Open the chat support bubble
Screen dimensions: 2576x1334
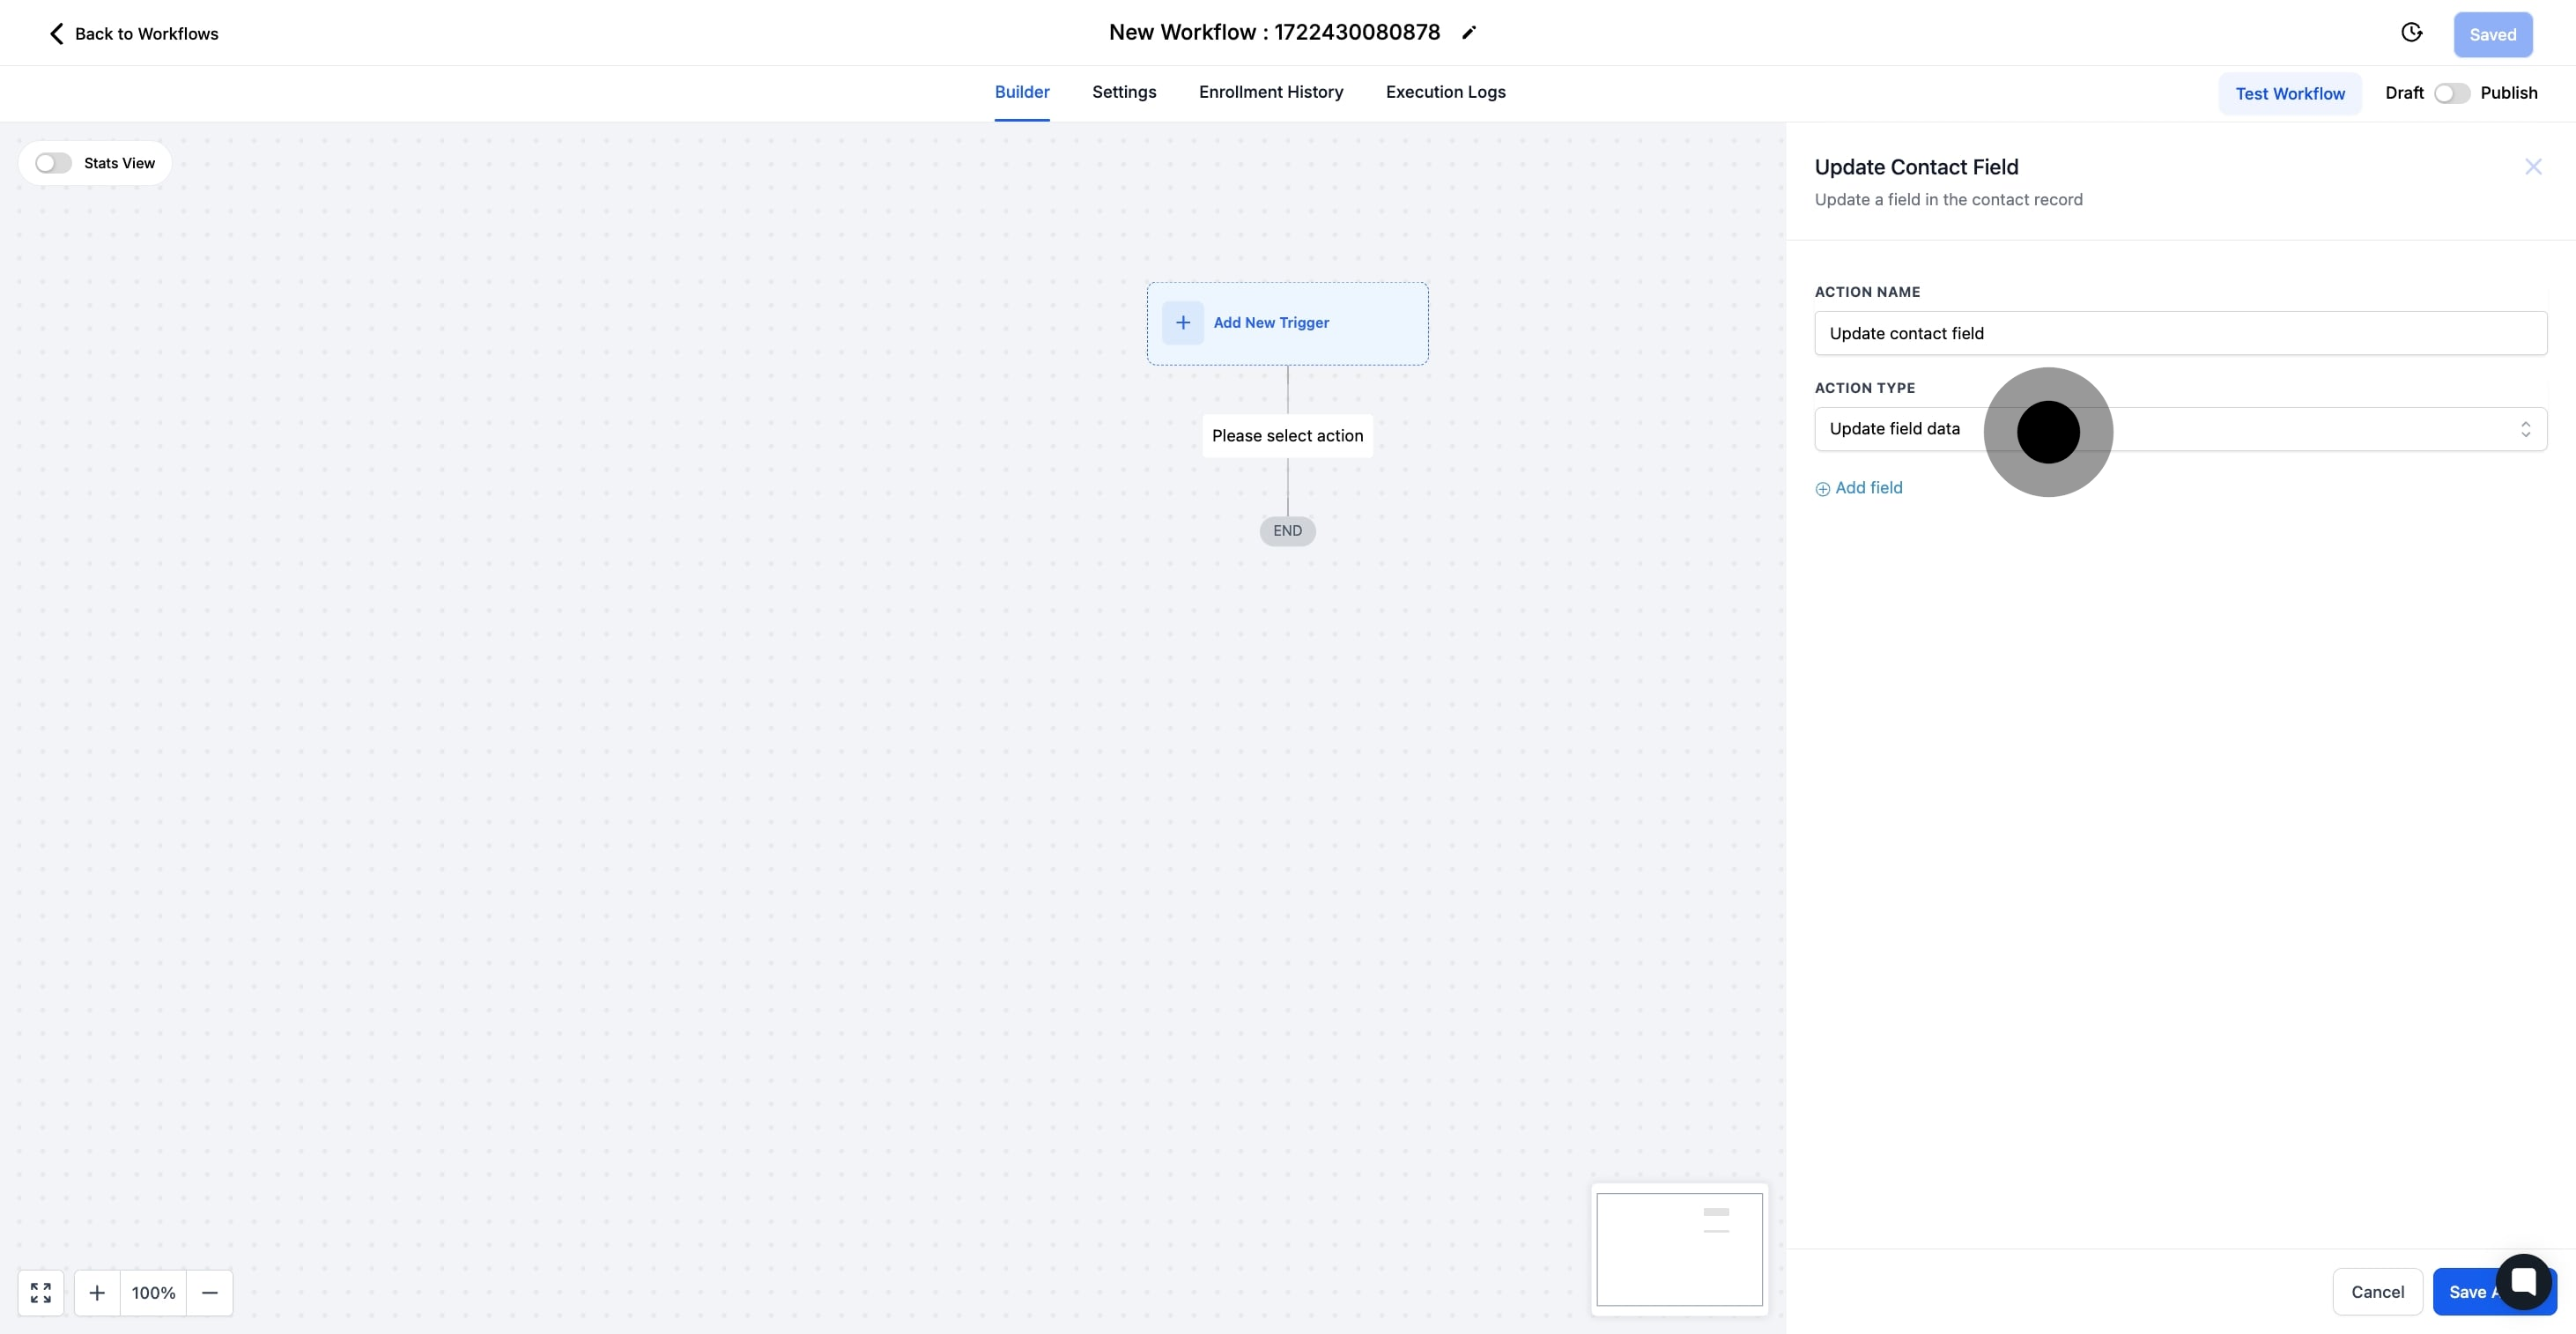pos(2524,1283)
